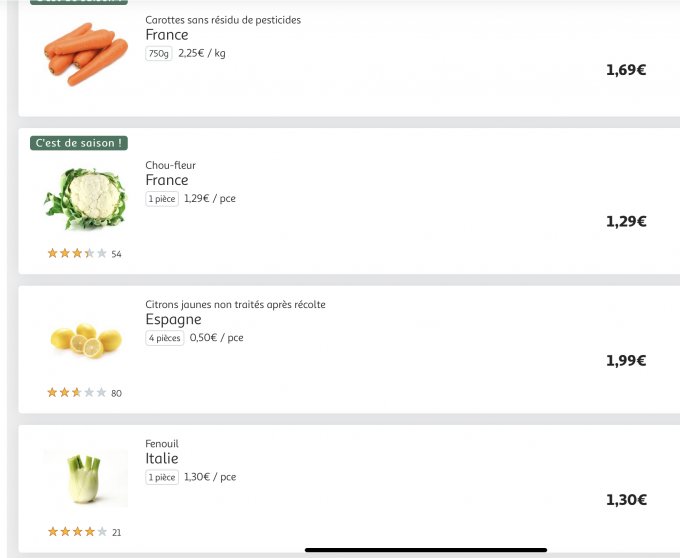This screenshot has width=680, height=558.
Task: Select the '1 pièce' tag on Fenouil
Action: (162, 477)
